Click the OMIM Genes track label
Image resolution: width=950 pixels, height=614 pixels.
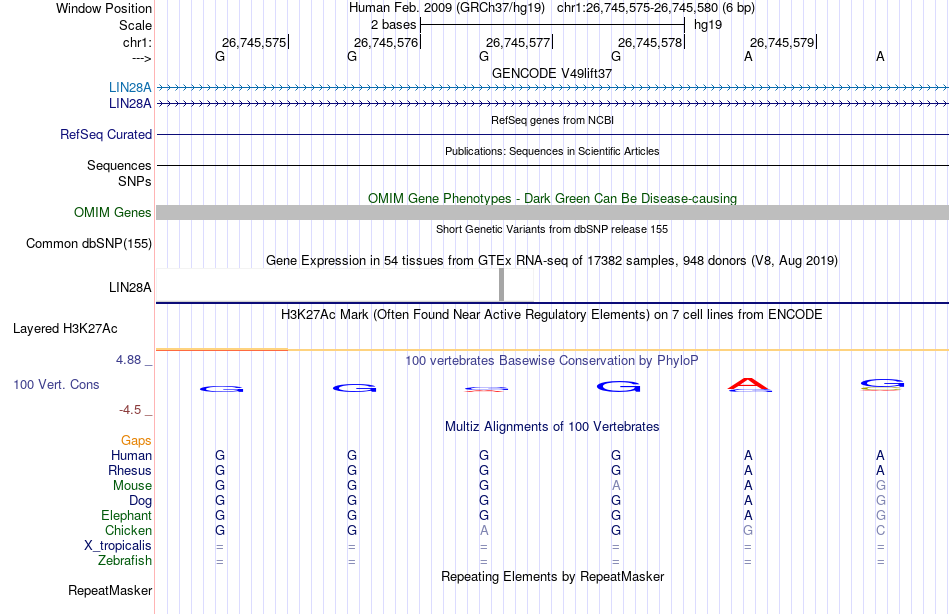112,213
